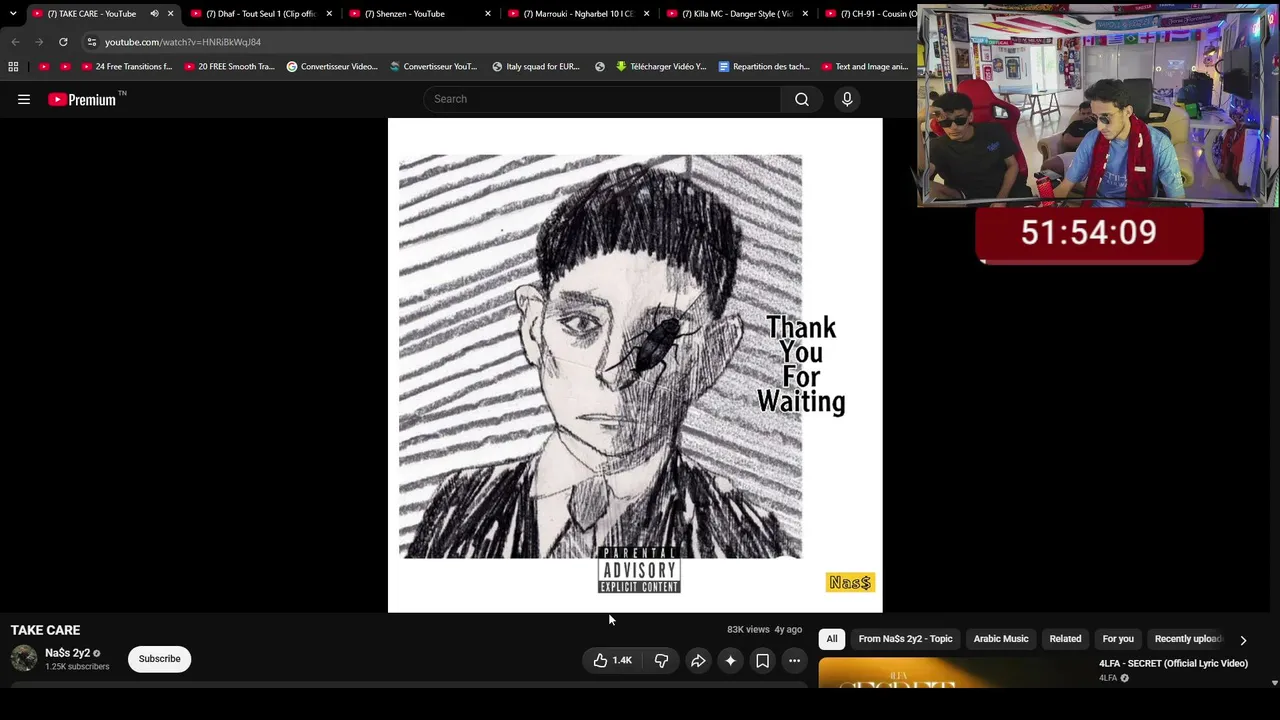Open Convertisseur Video bookmark
Image resolution: width=1280 pixels, height=720 pixels.
point(332,67)
